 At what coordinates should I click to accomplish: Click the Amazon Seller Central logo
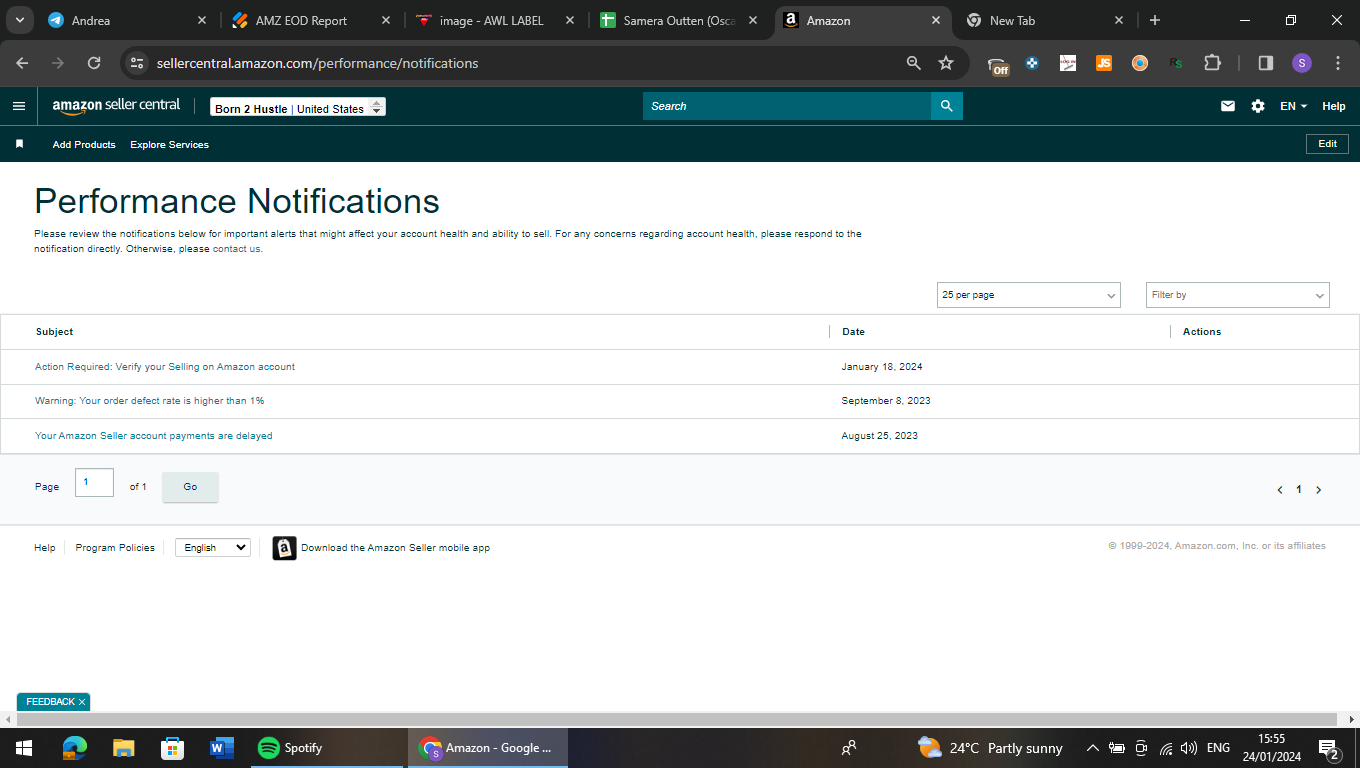[x=116, y=106]
